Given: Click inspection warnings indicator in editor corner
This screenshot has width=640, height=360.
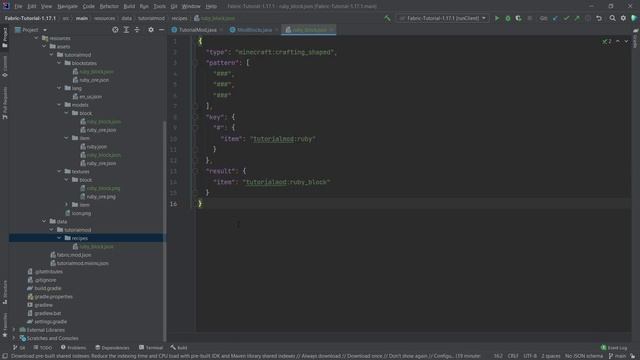Looking at the screenshot, I should (607, 41).
